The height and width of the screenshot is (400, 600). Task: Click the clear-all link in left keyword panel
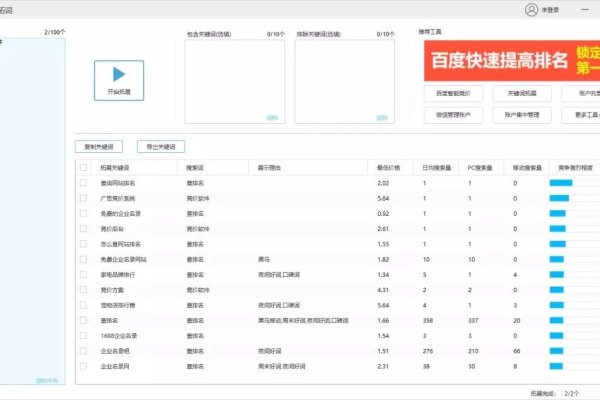(x=47, y=380)
